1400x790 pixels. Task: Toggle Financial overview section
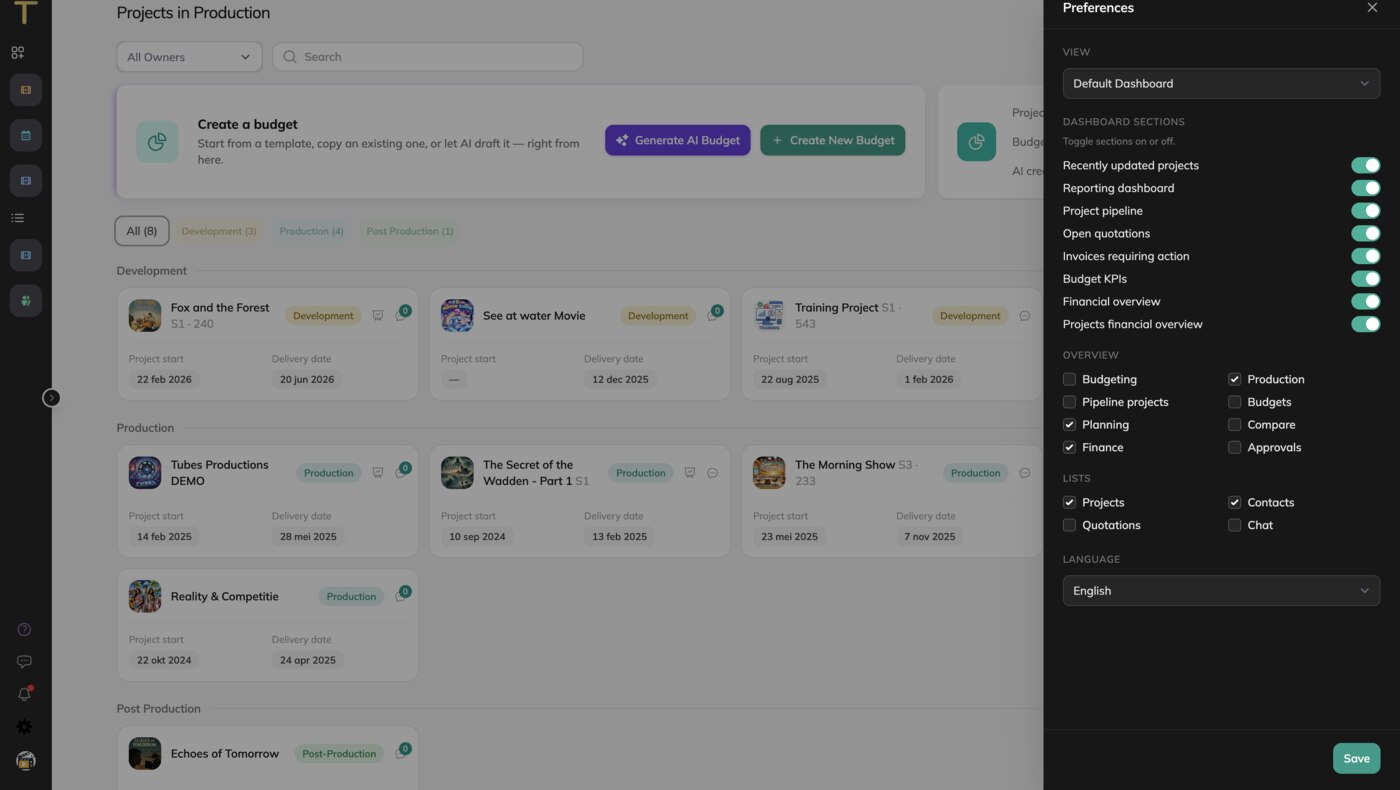(1365, 301)
